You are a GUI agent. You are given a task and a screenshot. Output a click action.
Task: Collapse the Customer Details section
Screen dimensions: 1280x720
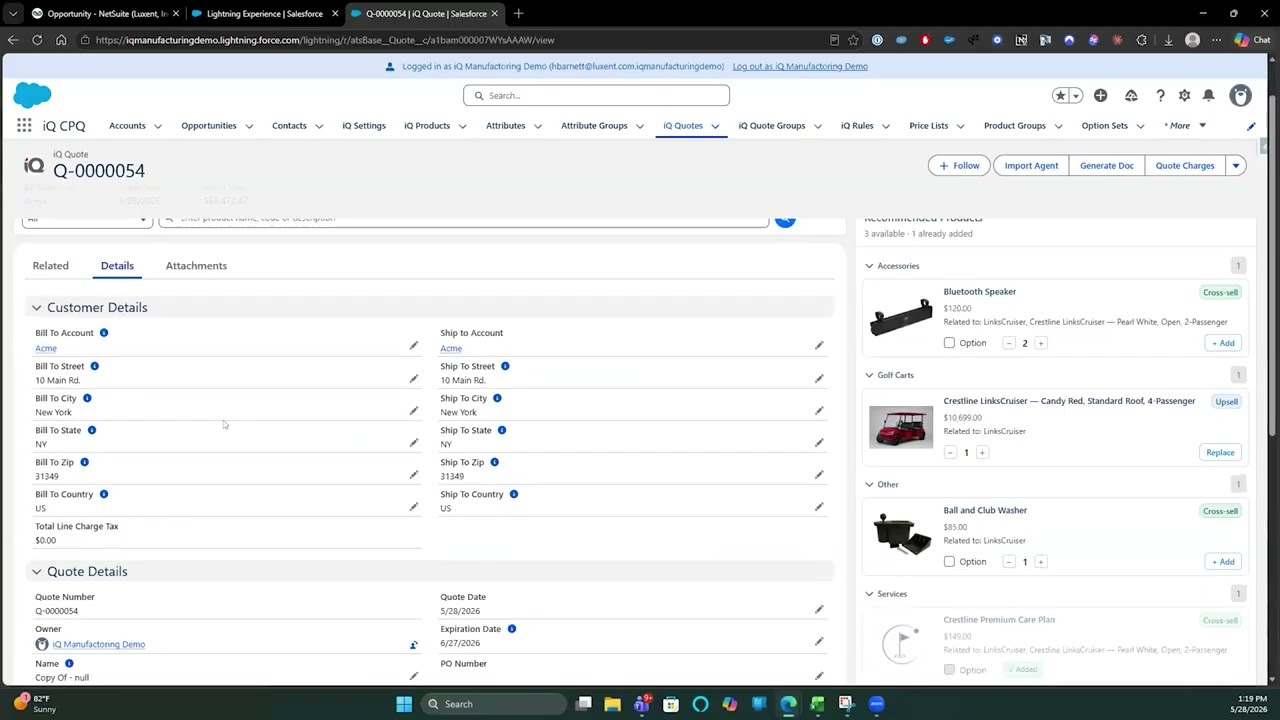click(37, 308)
